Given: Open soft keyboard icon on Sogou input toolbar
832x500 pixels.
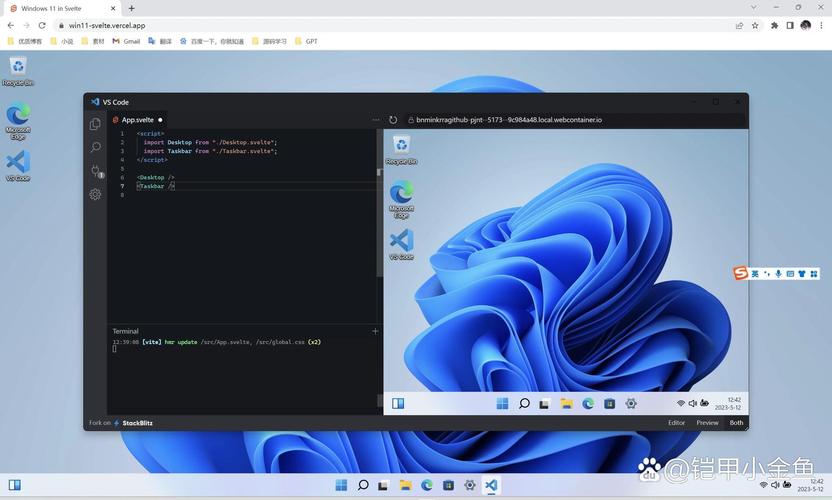Looking at the screenshot, I should 790,274.
